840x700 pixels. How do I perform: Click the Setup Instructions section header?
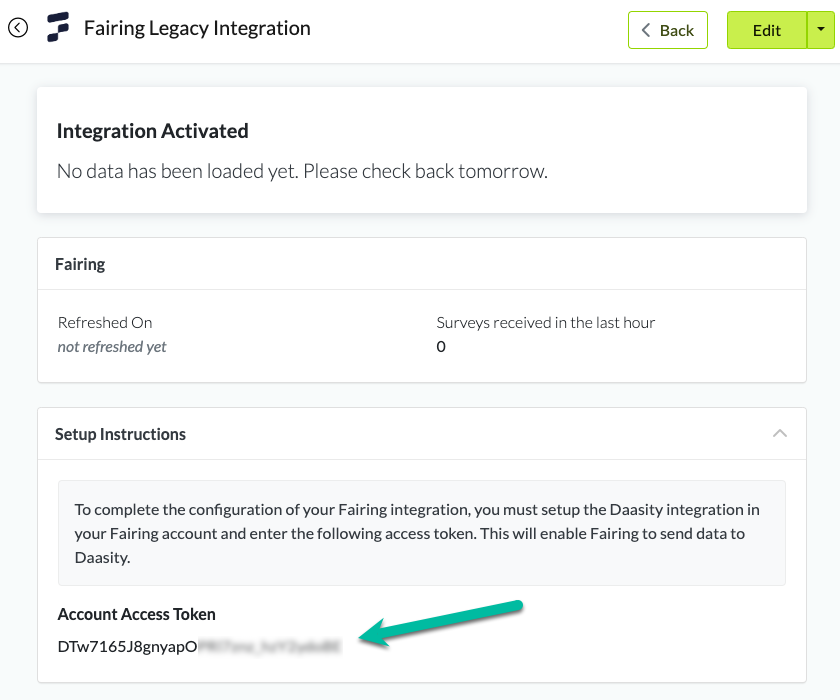tap(120, 434)
